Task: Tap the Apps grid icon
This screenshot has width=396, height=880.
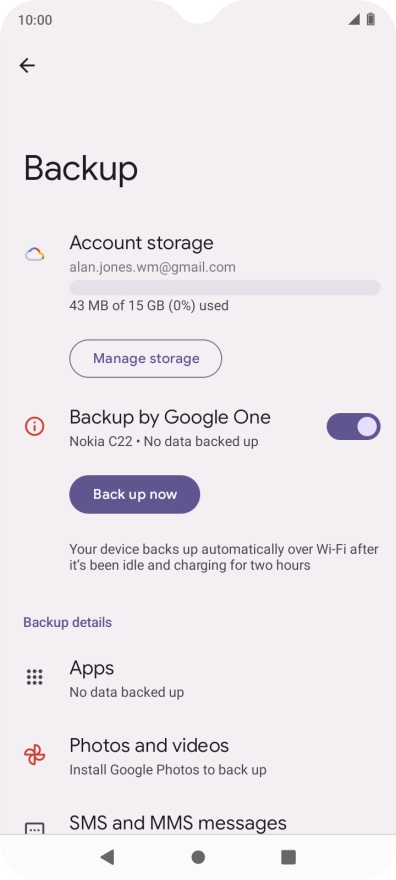Action: point(35,677)
